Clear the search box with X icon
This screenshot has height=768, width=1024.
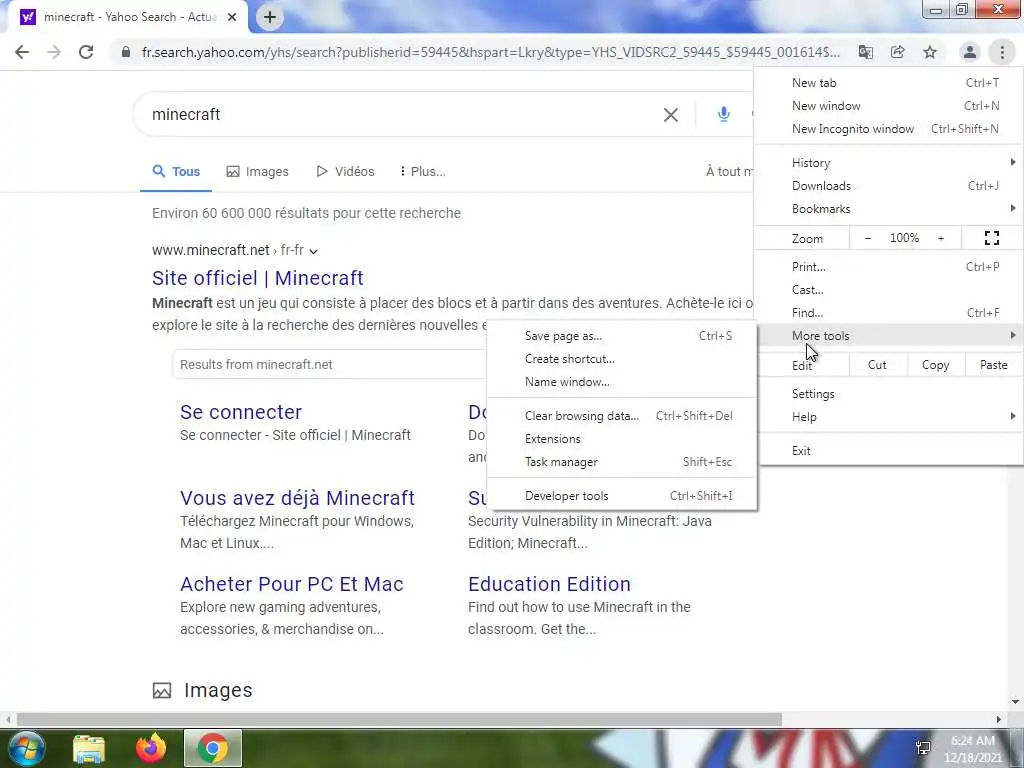pyautogui.click(x=671, y=115)
